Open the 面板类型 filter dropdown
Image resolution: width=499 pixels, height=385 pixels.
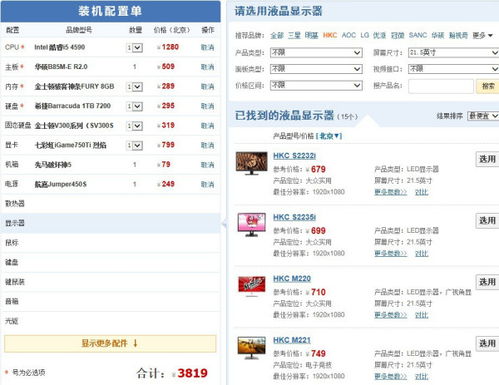316,69
